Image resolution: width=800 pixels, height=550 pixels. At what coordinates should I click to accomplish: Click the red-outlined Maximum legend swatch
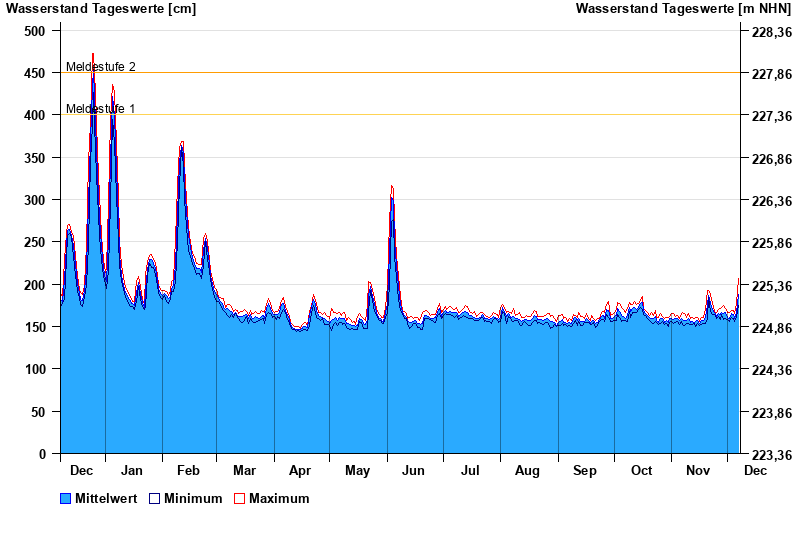coord(239,499)
